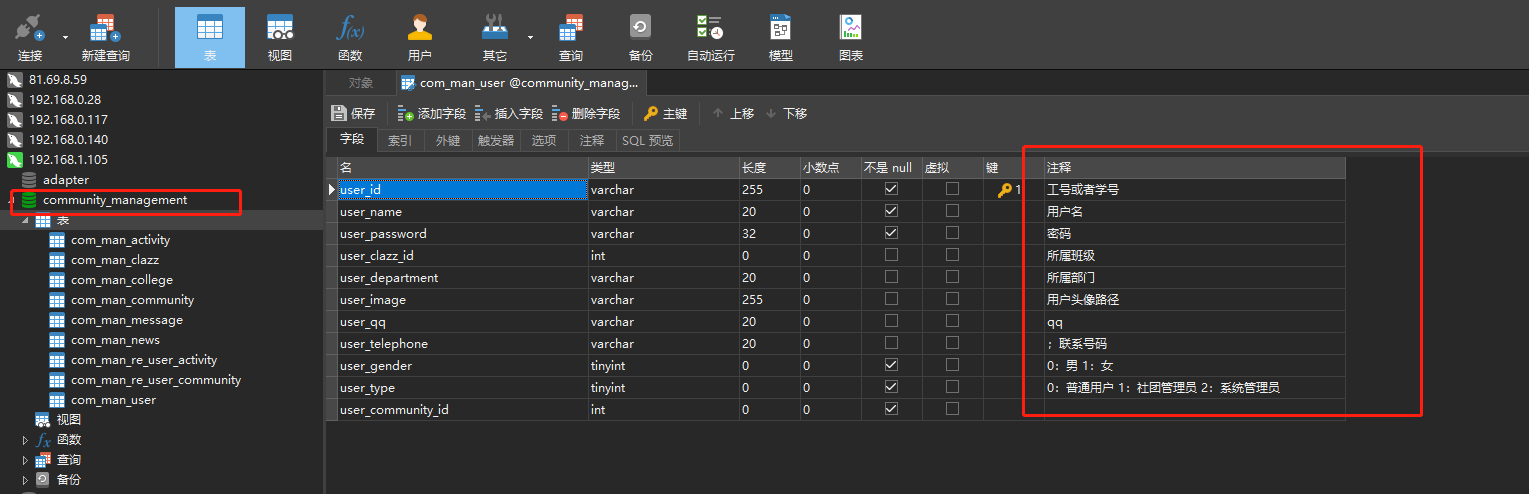The image size is (1529, 494).
Task: Click the user_telephone field name cell
Action: click(x=463, y=343)
